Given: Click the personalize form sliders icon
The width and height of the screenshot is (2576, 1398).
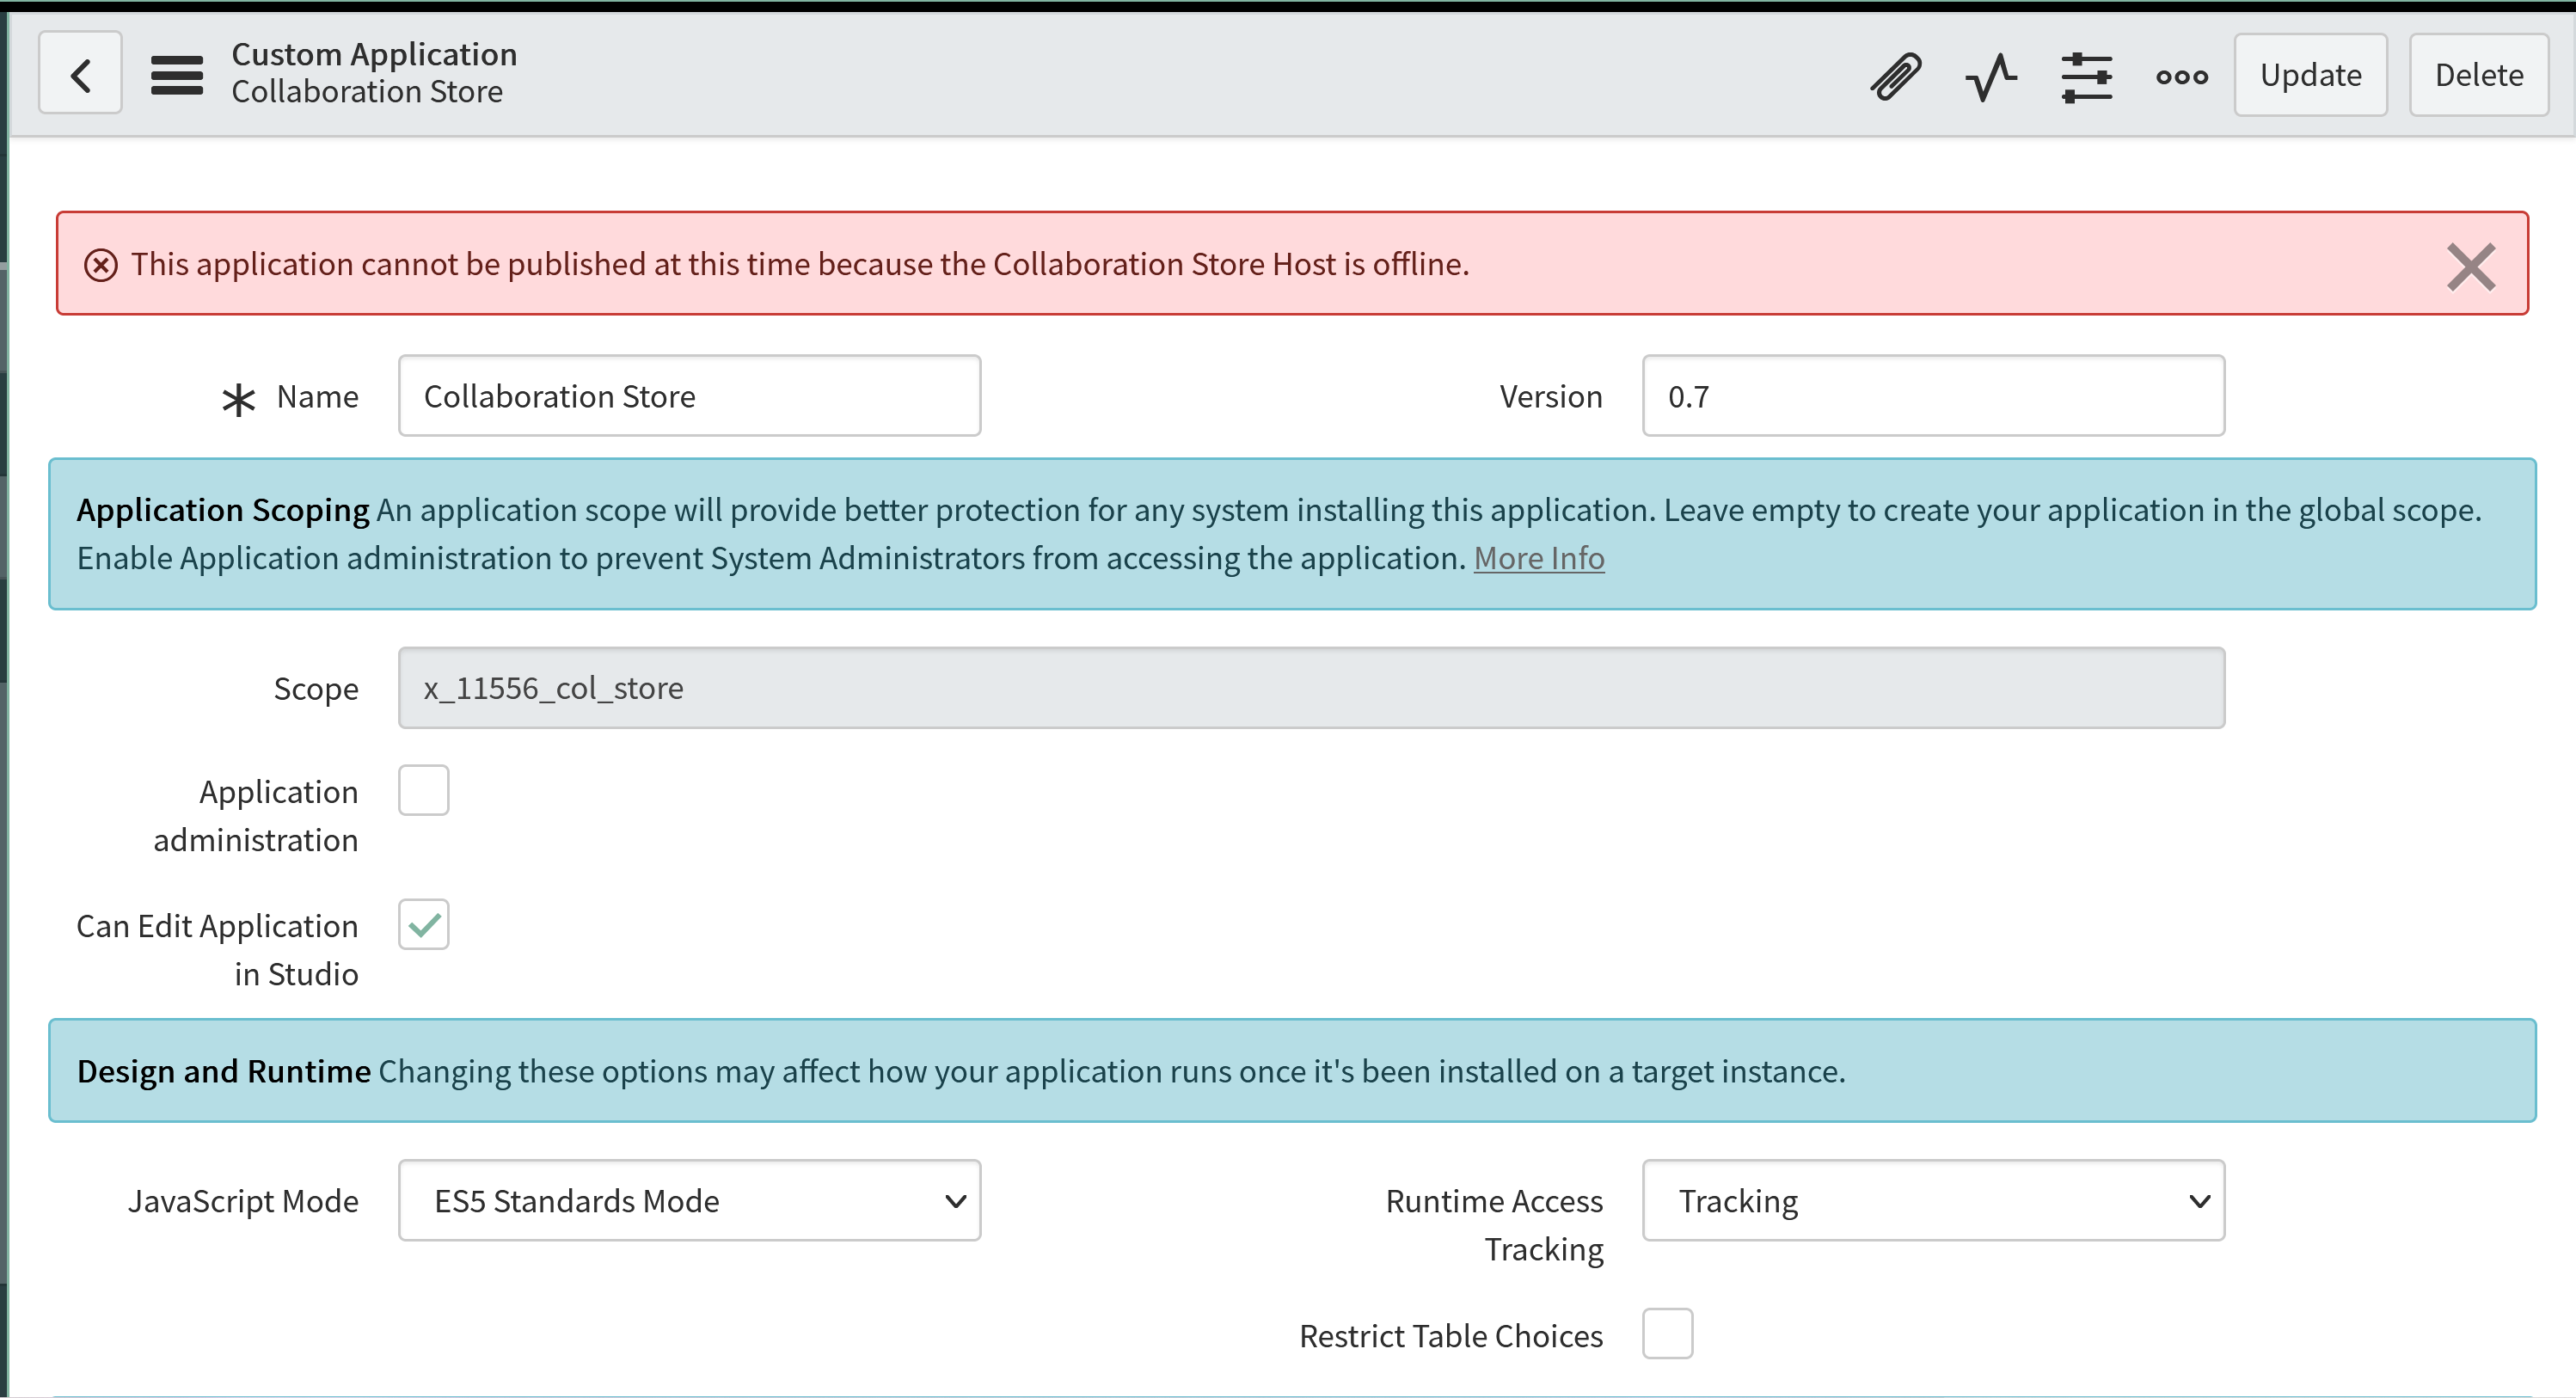Looking at the screenshot, I should pos(2086,76).
